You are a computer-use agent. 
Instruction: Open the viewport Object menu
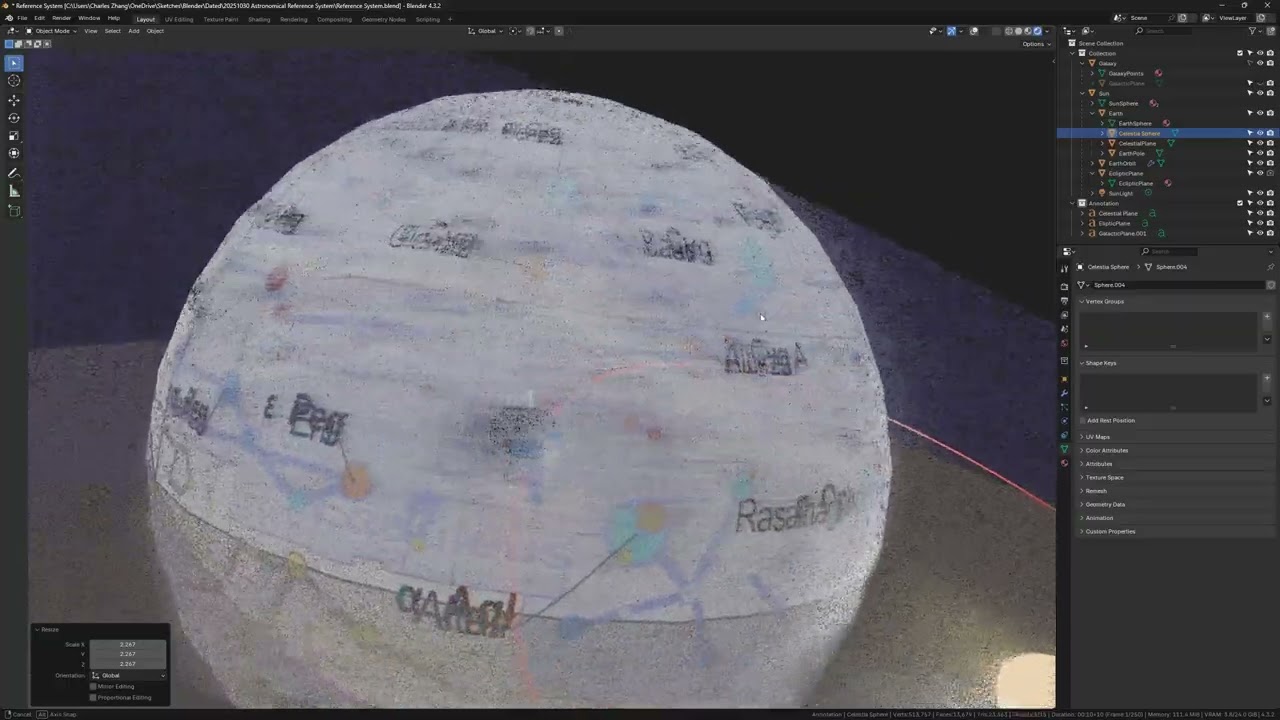(x=155, y=31)
